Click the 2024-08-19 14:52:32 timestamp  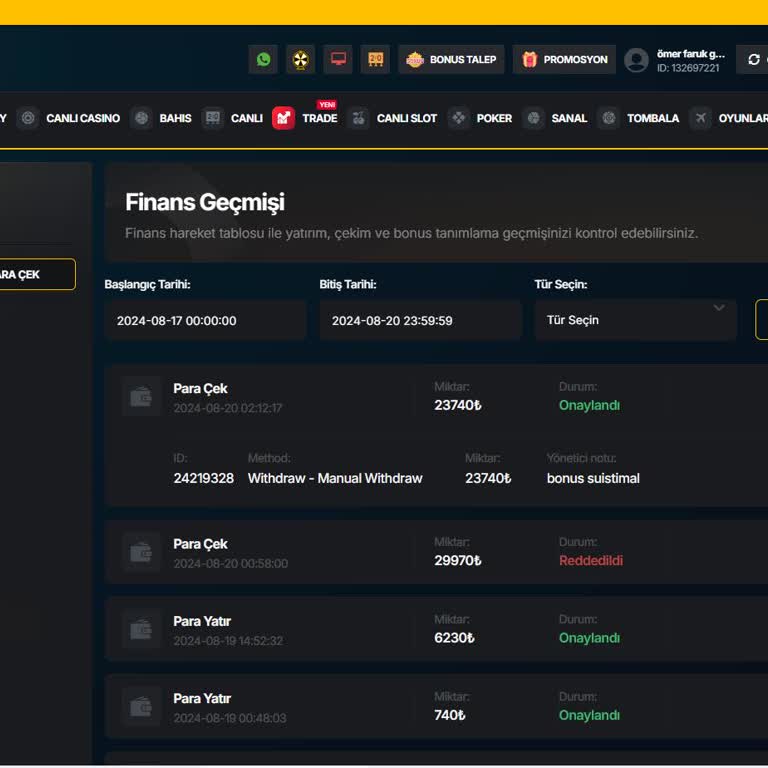click(x=228, y=641)
